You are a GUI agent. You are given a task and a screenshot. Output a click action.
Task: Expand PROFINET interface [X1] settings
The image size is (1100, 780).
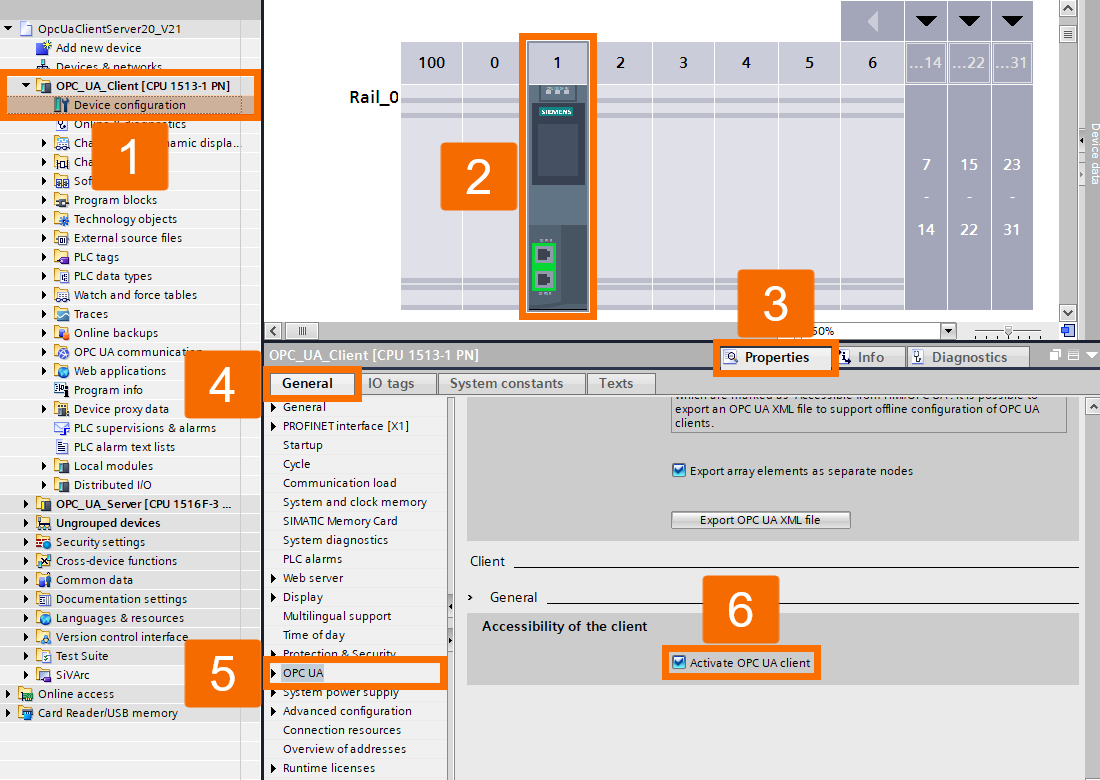[x=274, y=426]
